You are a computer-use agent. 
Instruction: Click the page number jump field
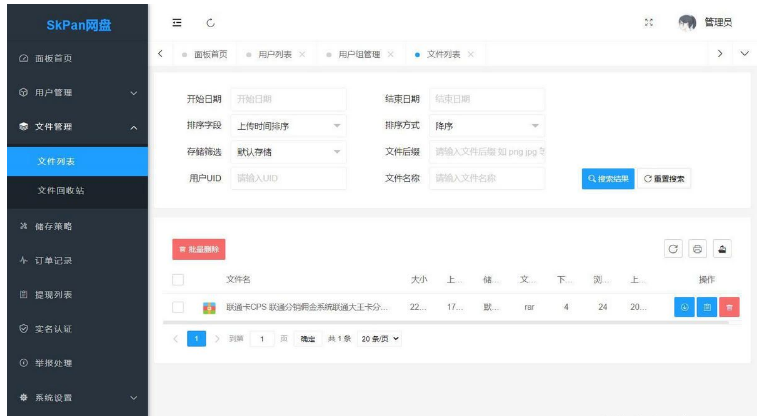pyautogui.click(x=262, y=339)
